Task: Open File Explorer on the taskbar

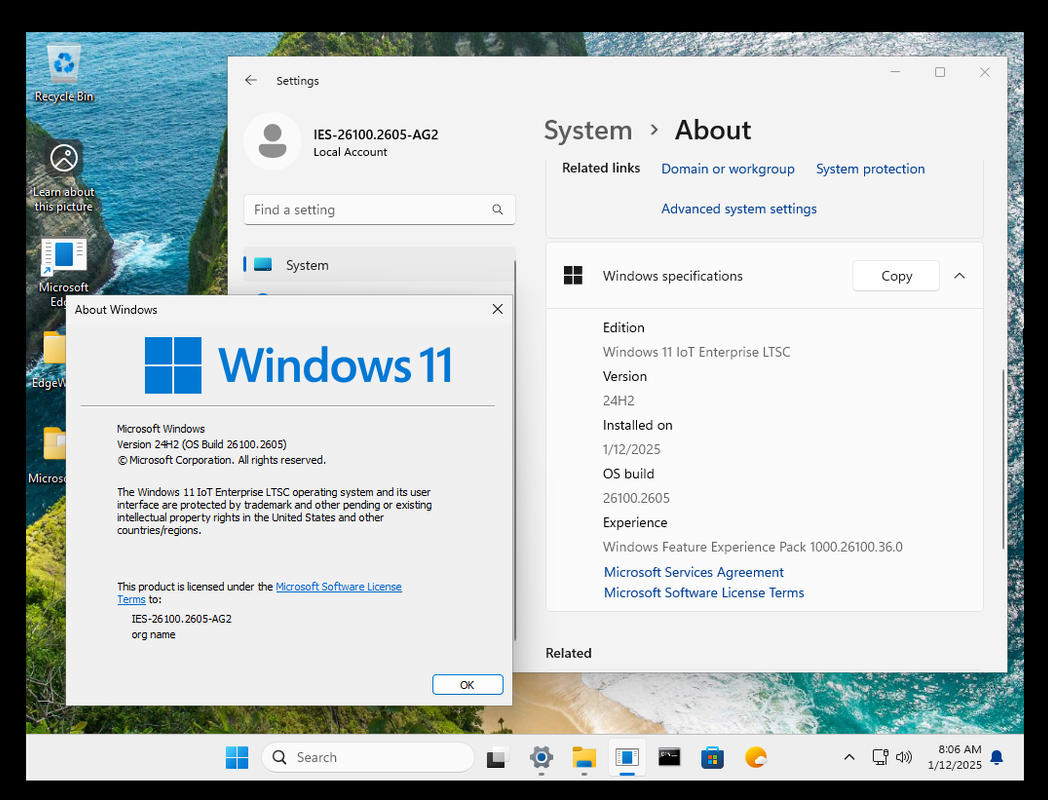Action: click(583, 757)
